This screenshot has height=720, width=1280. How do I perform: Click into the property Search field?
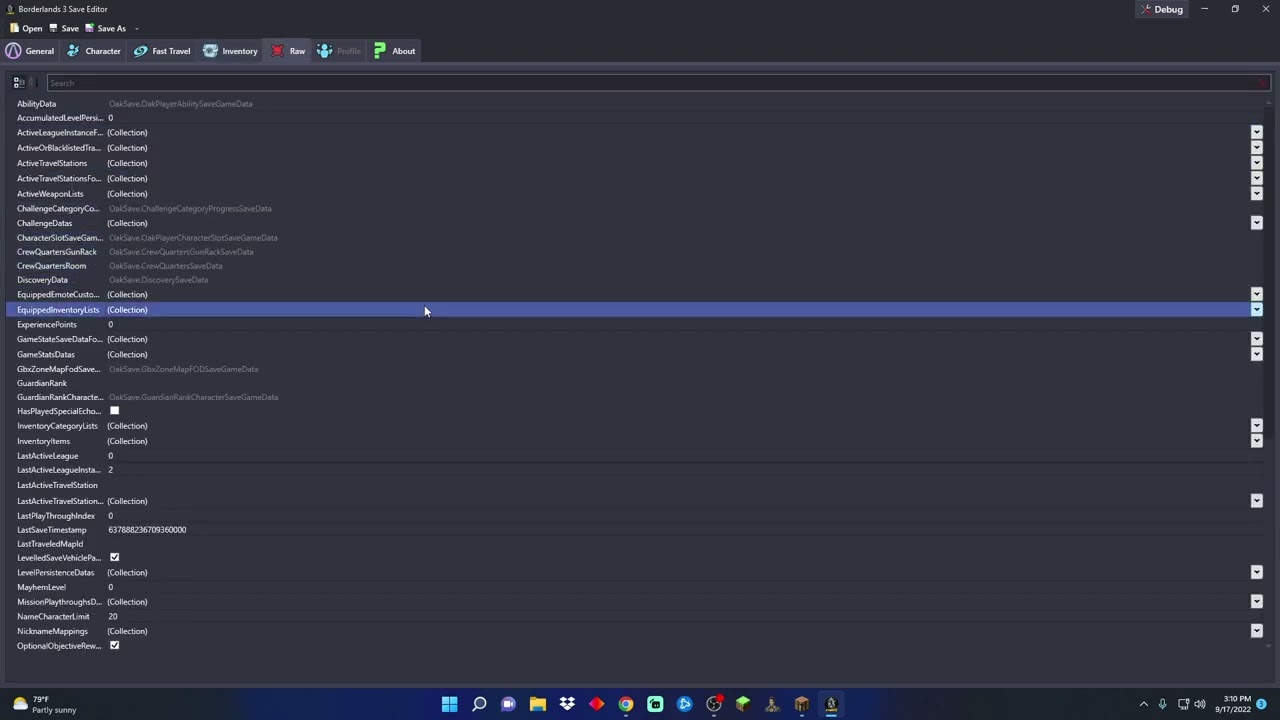[x=658, y=83]
